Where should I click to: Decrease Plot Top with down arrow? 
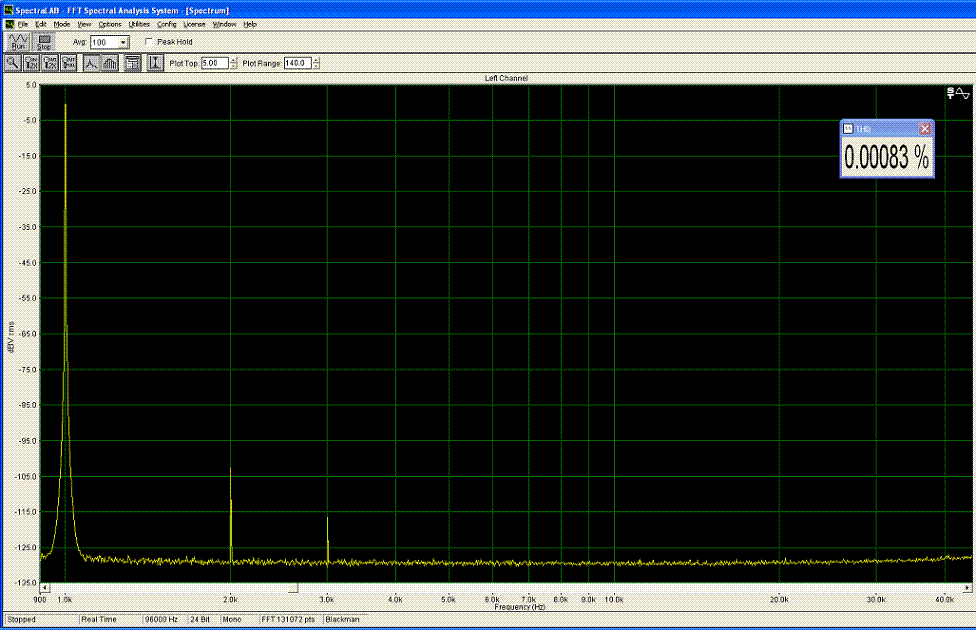[233, 66]
